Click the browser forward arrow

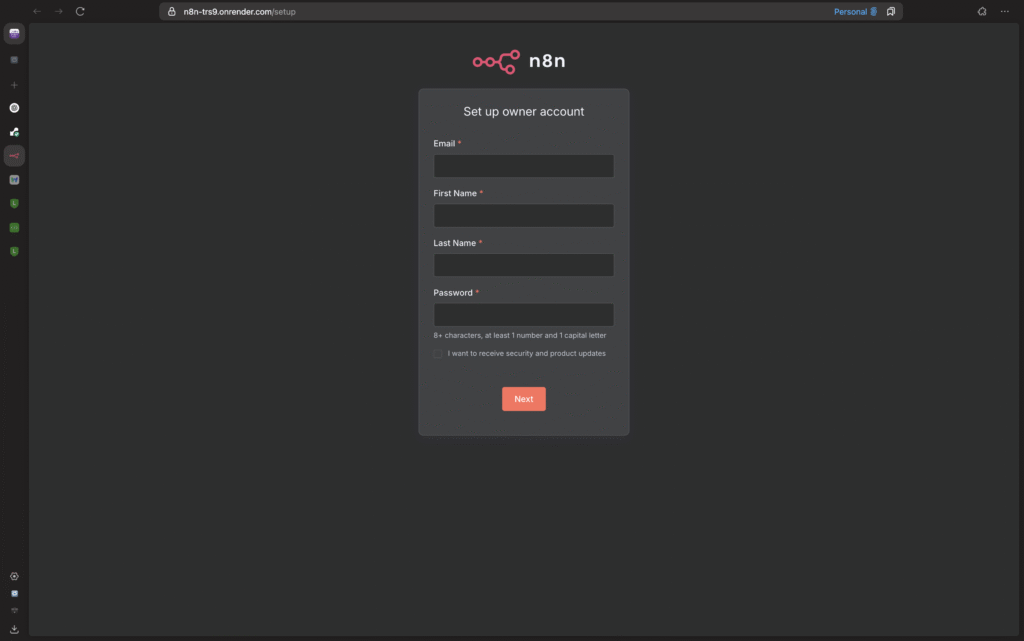coord(59,11)
